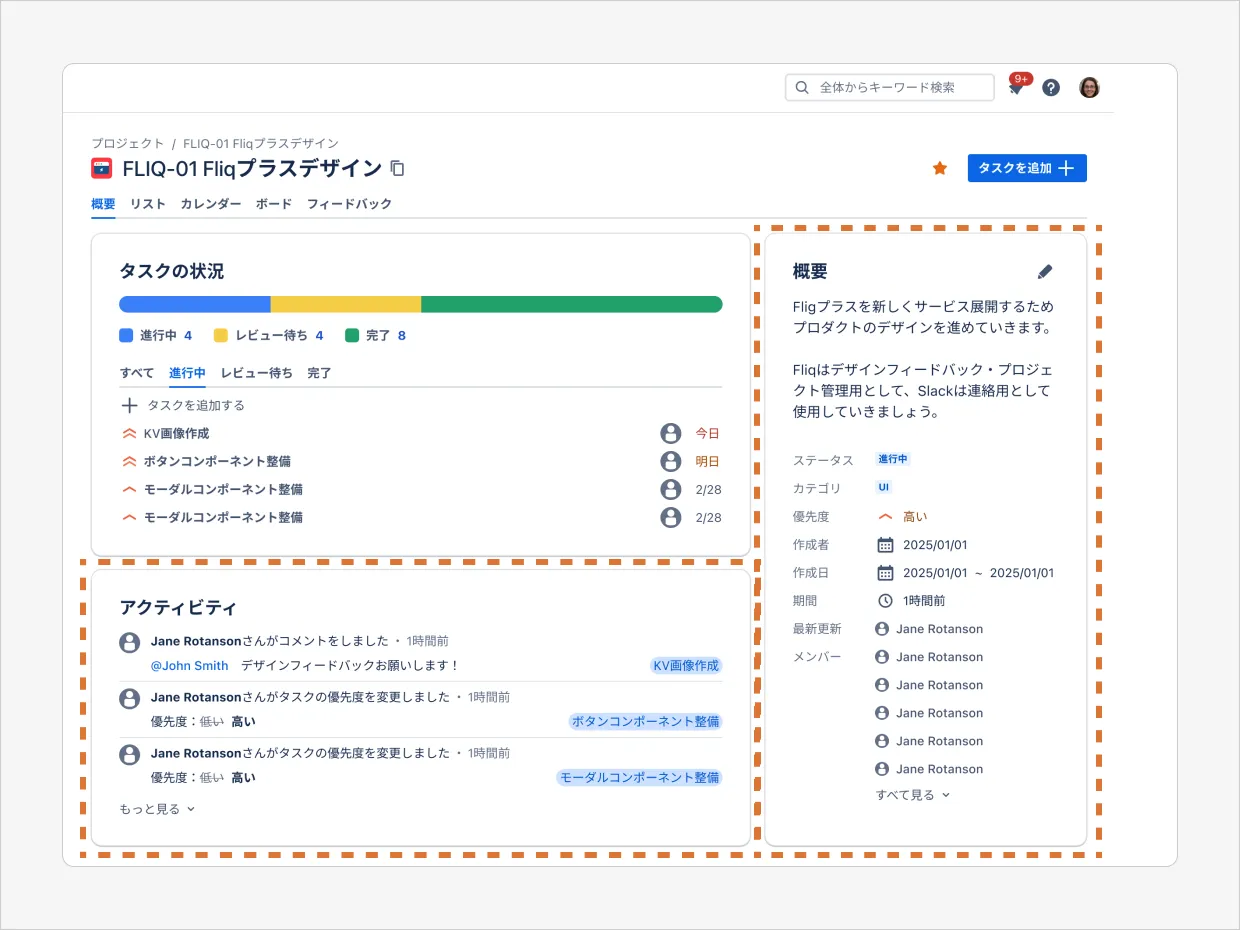The image size is (1240, 930).
Task: Click the calendar icon in the 作成者 row
Action: [x=885, y=545]
